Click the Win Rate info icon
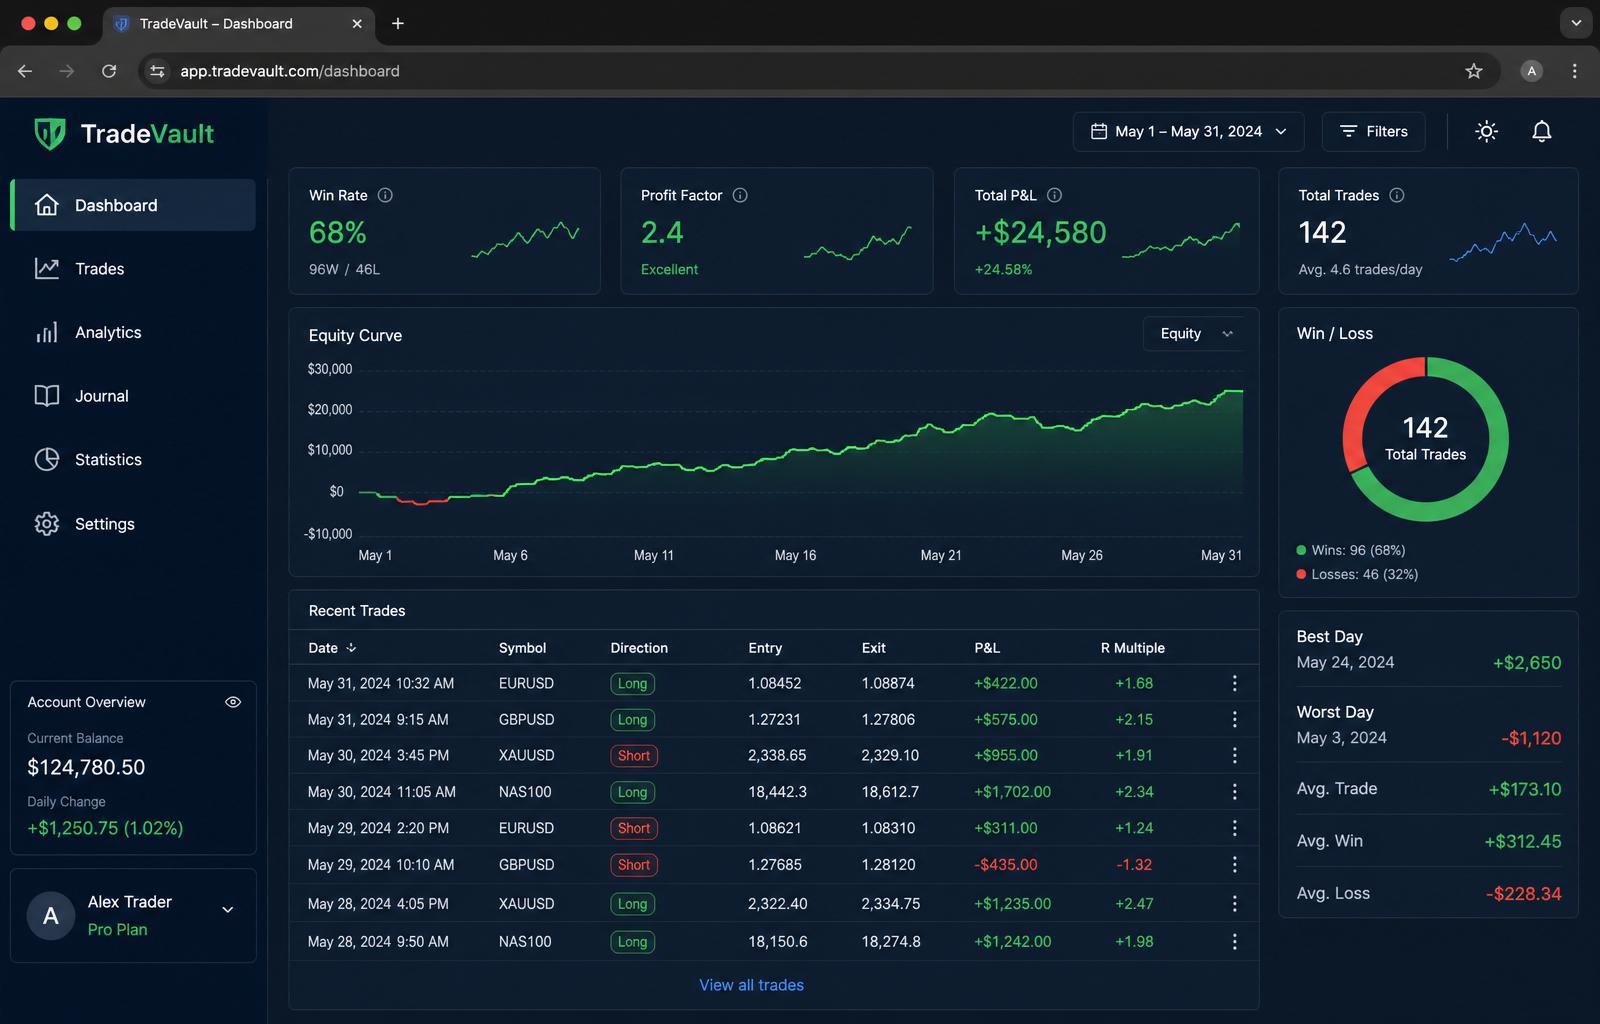 pos(385,195)
